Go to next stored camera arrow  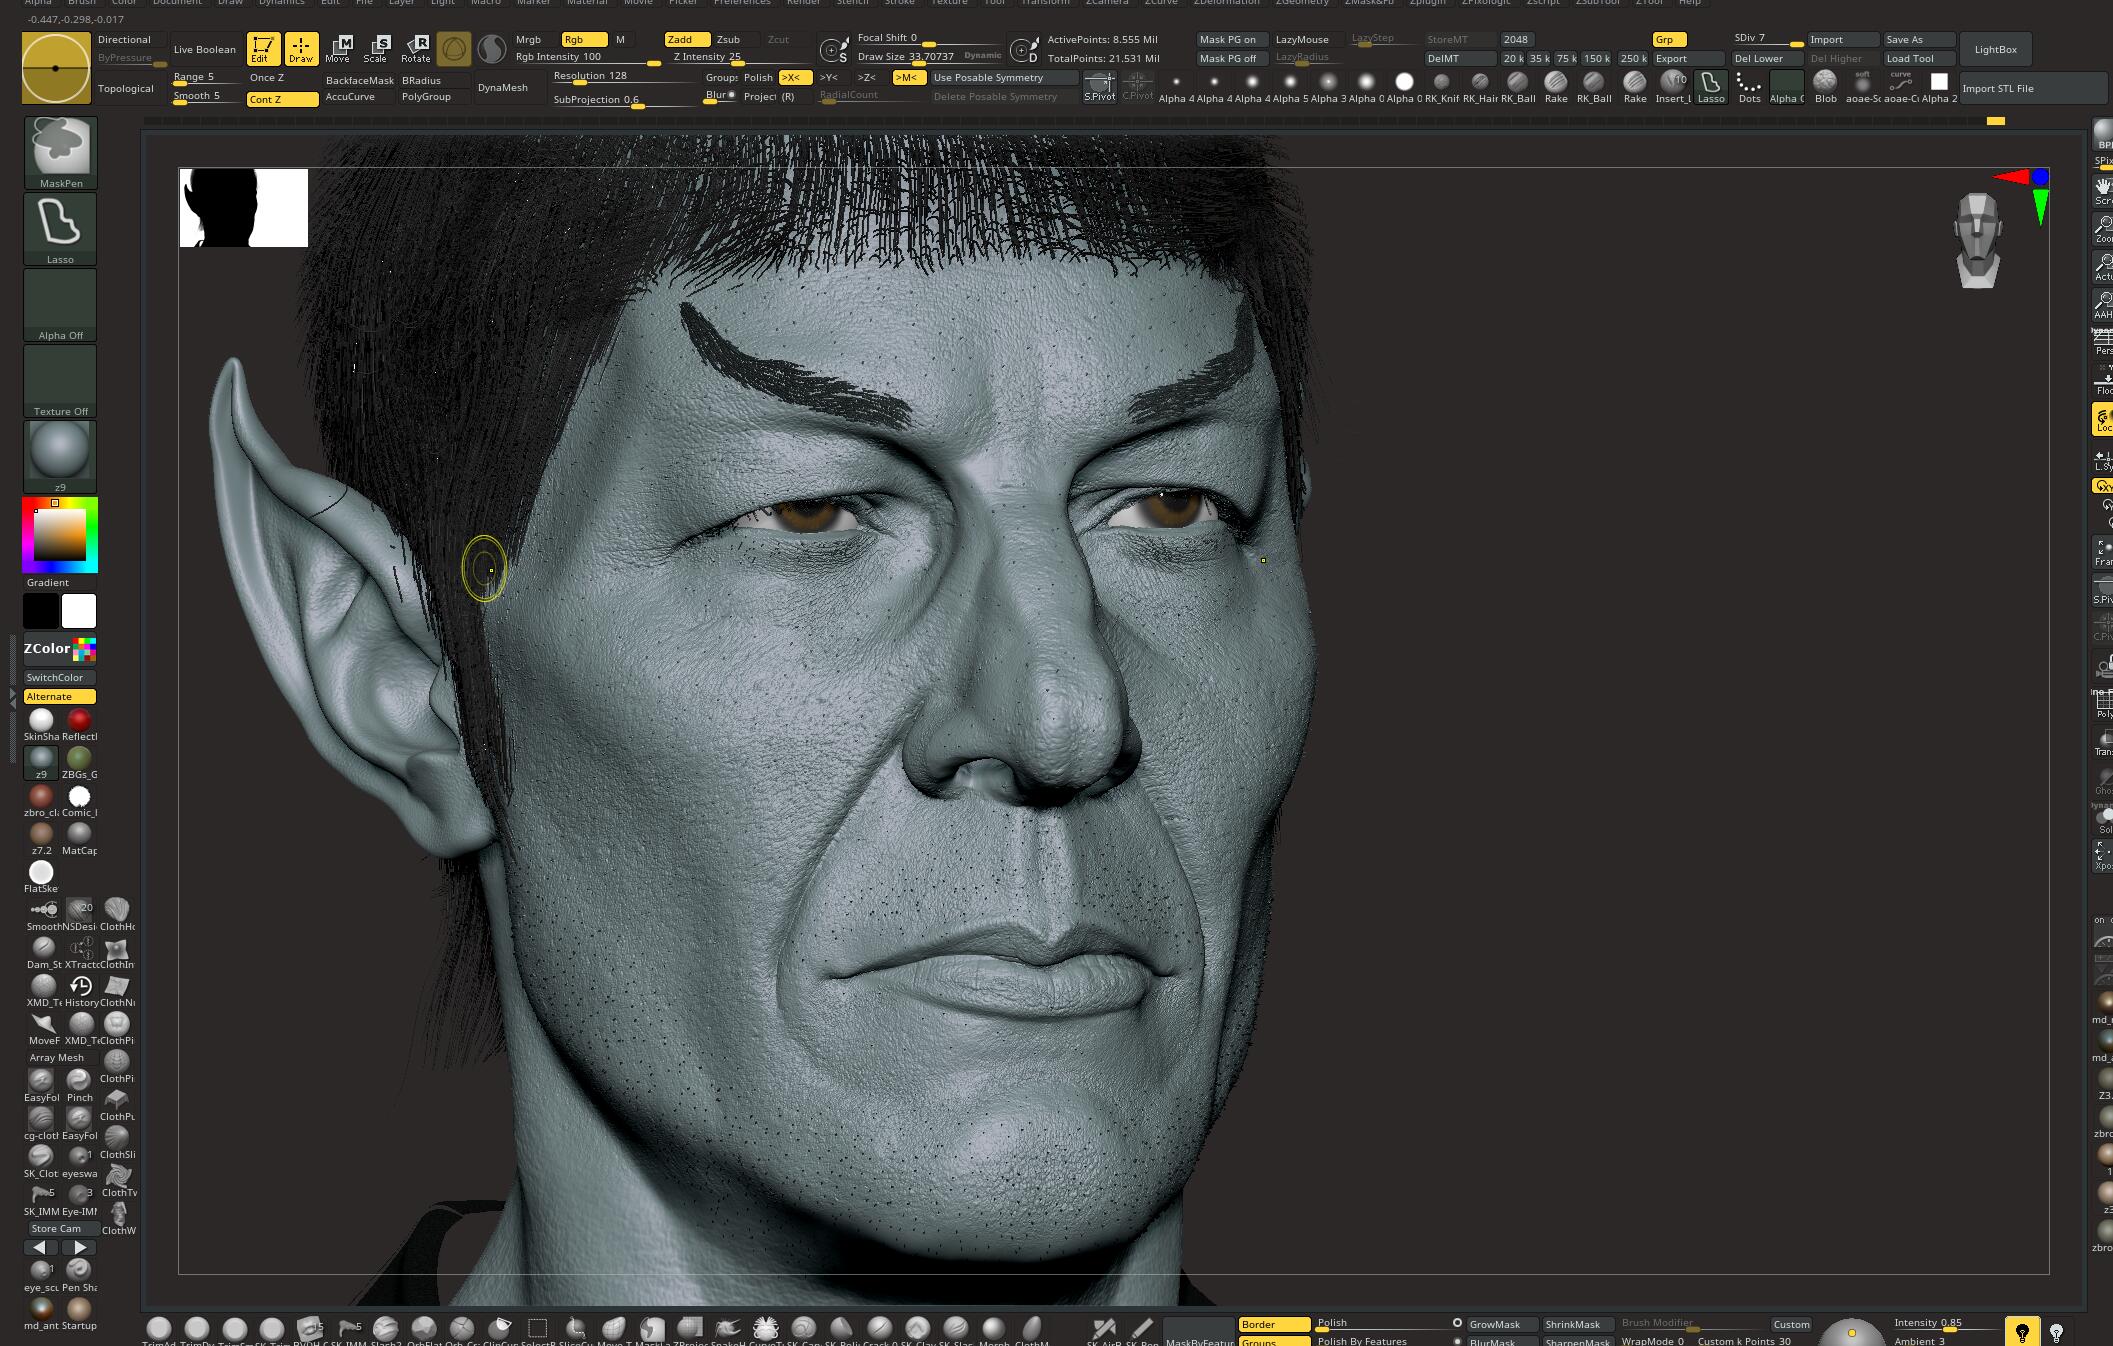(79, 1247)
